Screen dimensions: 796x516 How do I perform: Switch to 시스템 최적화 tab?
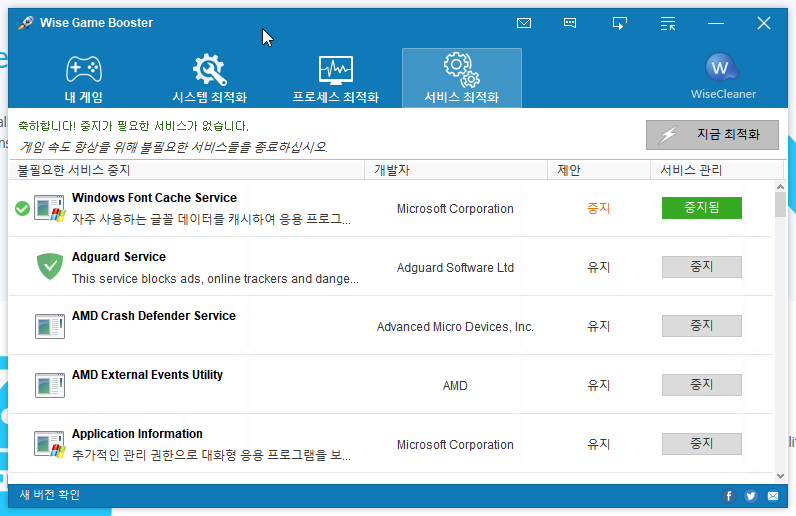tap(210, 78)
